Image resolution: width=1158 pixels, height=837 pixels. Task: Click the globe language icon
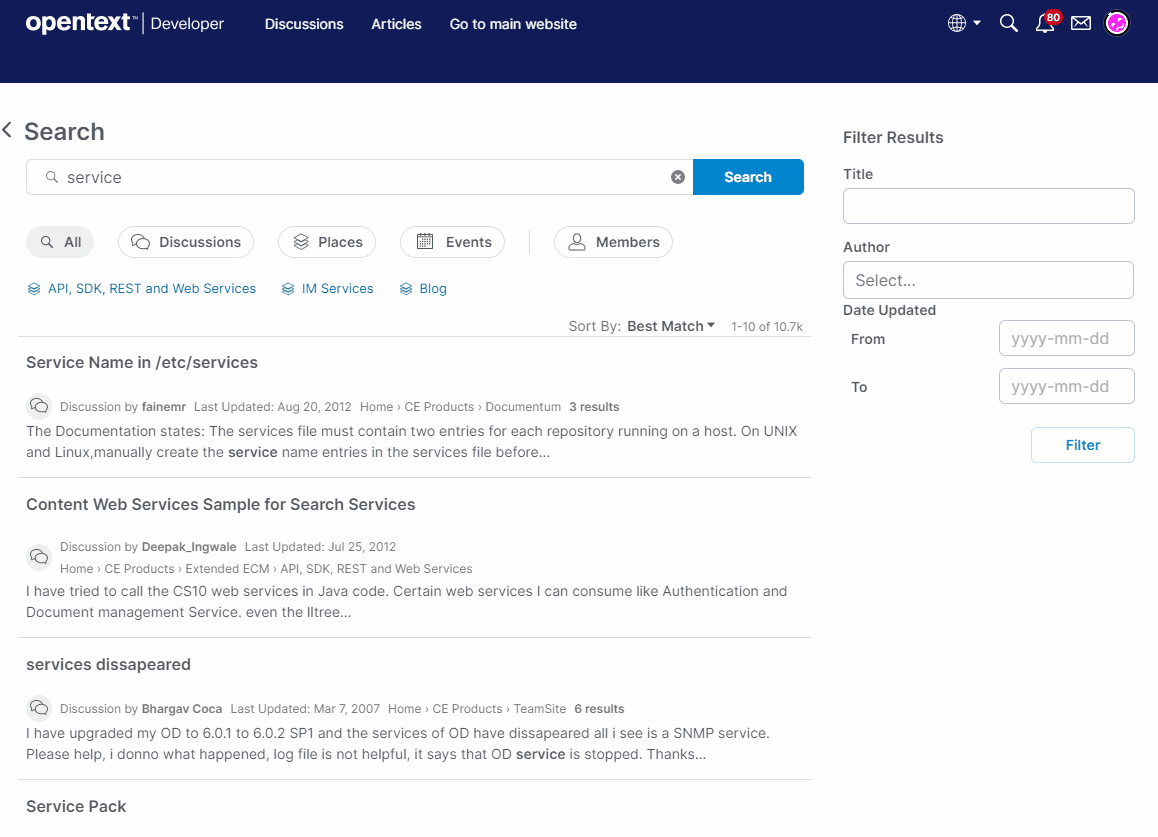tap(957, 22)
